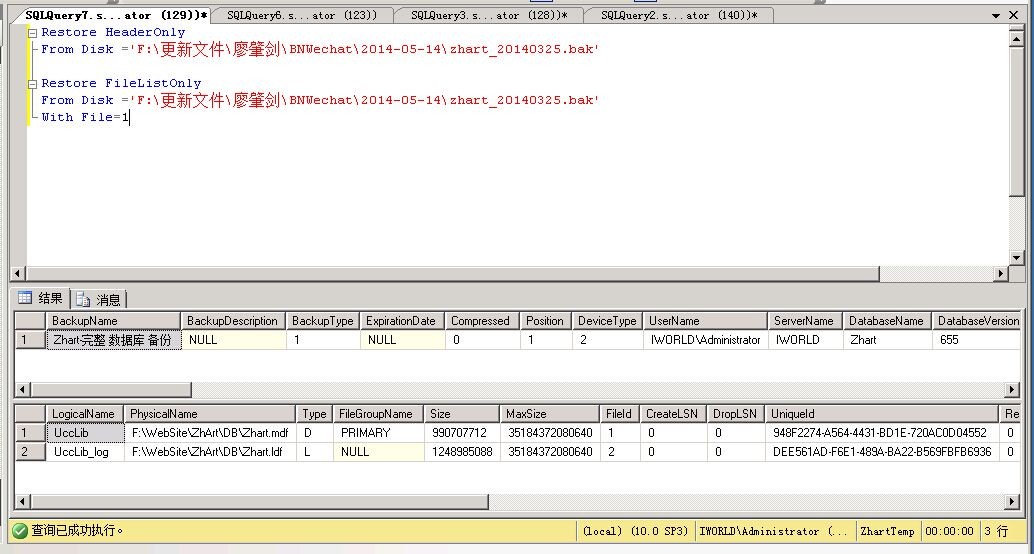Image resolution: width=1034 pixels, height=554 pixels.
Task: Open the active documents dropdown arrow
Action: (x=996, y=16)
